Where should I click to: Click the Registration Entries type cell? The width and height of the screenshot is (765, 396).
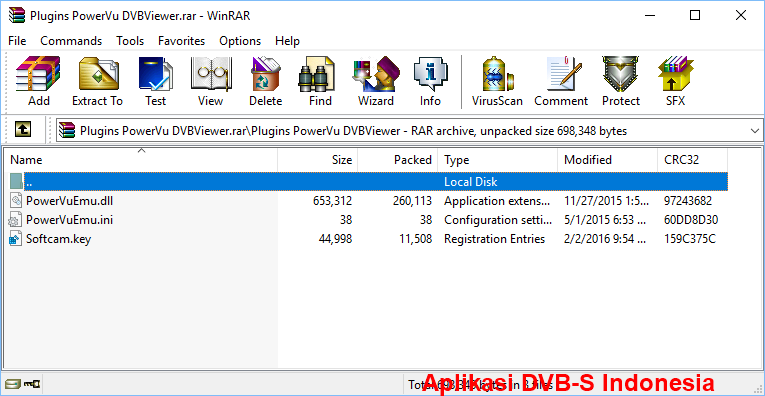(x=494, y=239)
